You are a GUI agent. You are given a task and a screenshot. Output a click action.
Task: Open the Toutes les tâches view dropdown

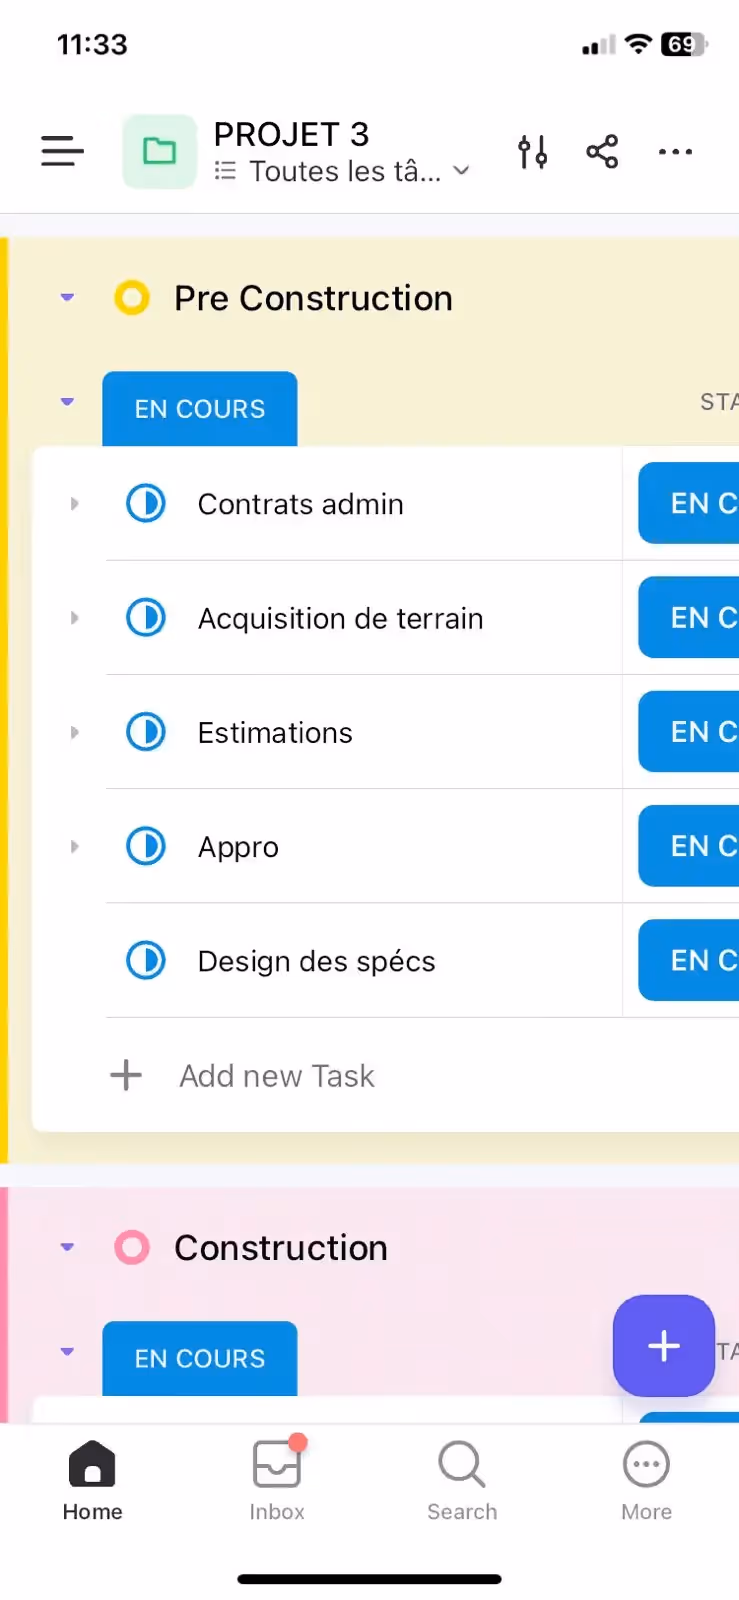[340, 171]
